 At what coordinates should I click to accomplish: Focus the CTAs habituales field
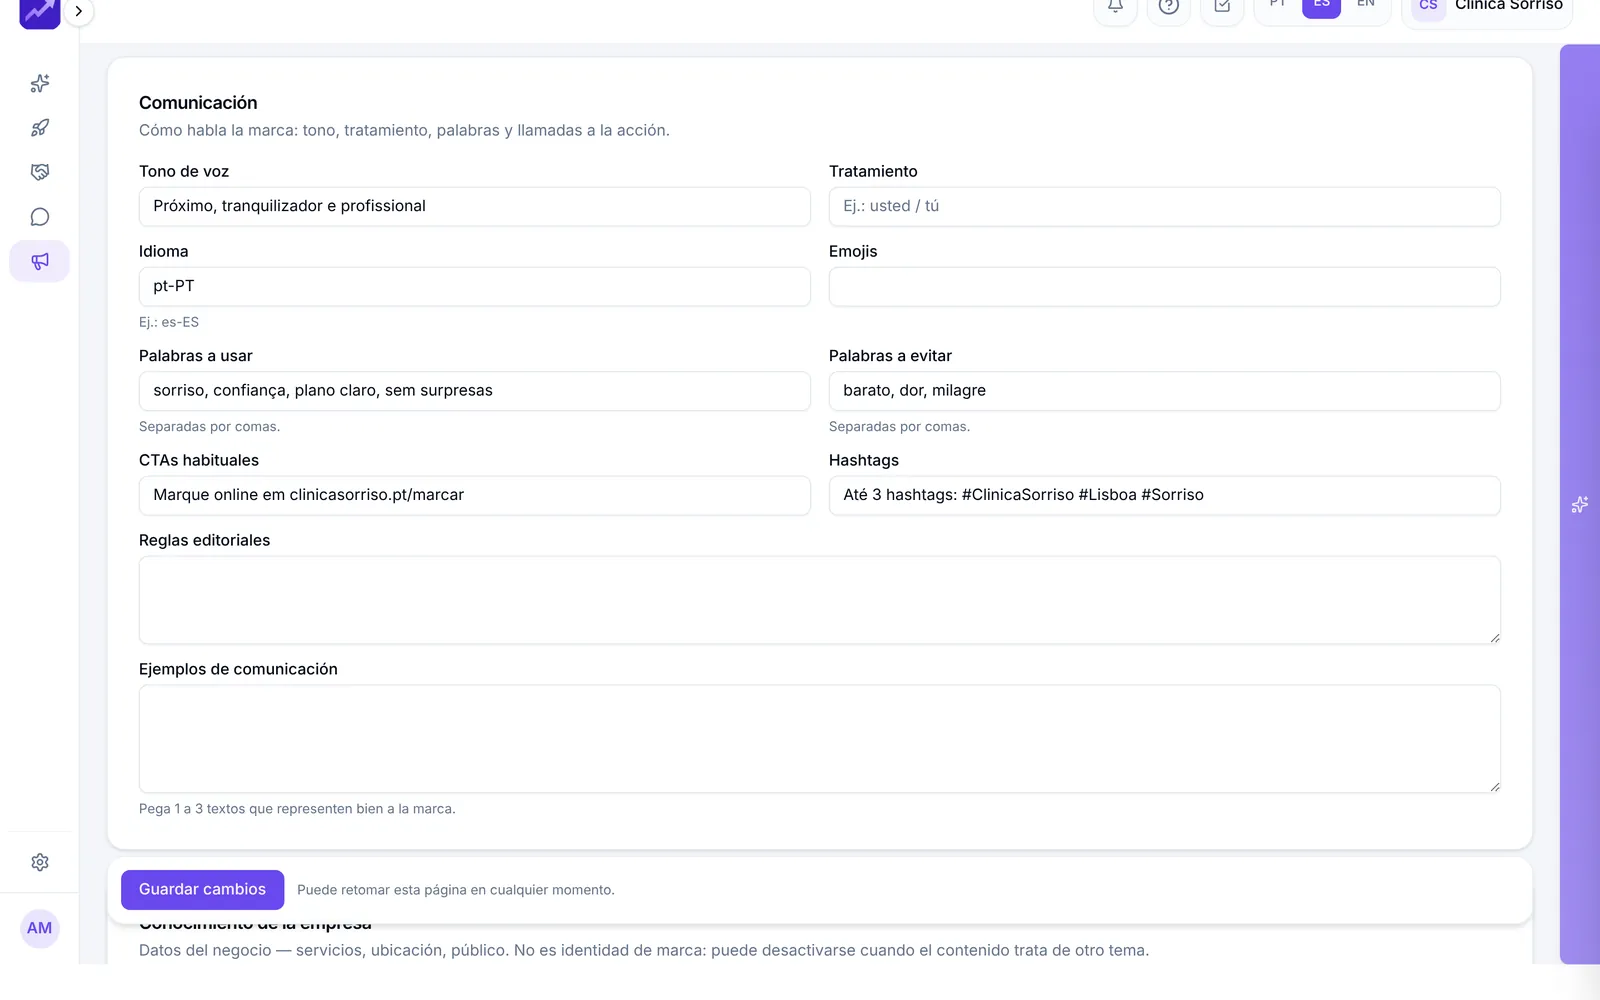click(x=475, y=495)
